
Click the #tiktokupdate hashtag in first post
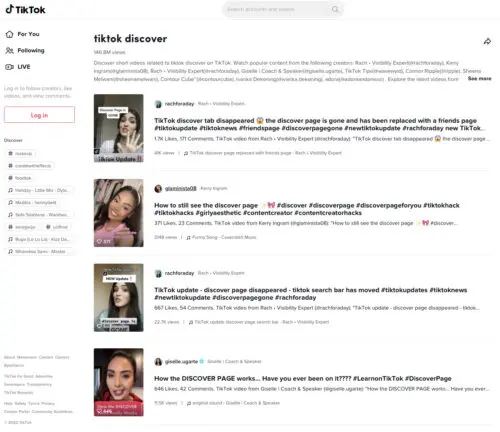[176, 128]
